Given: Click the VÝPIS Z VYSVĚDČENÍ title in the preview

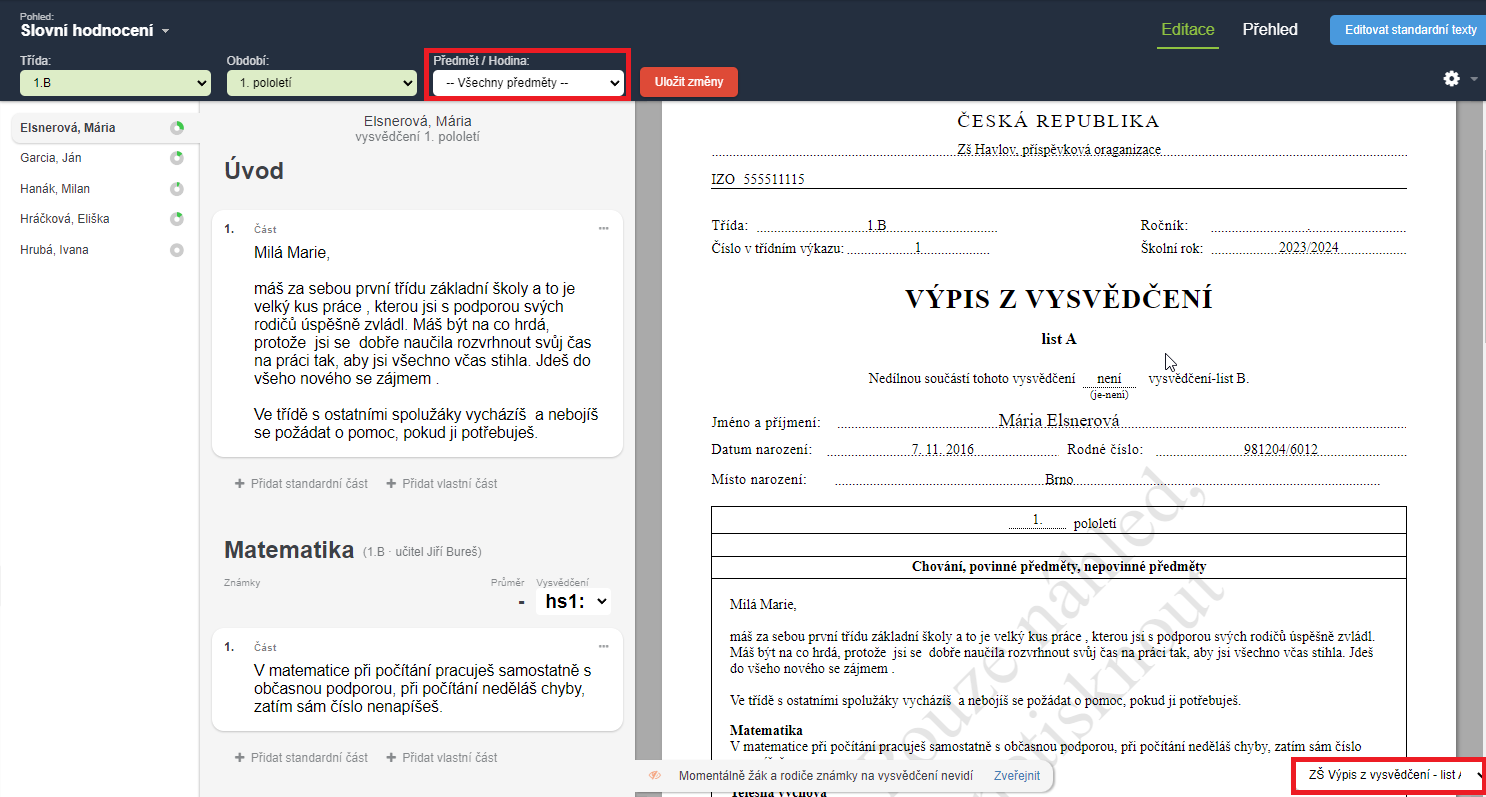Looking at the screenshot, I should (1059, 299).
